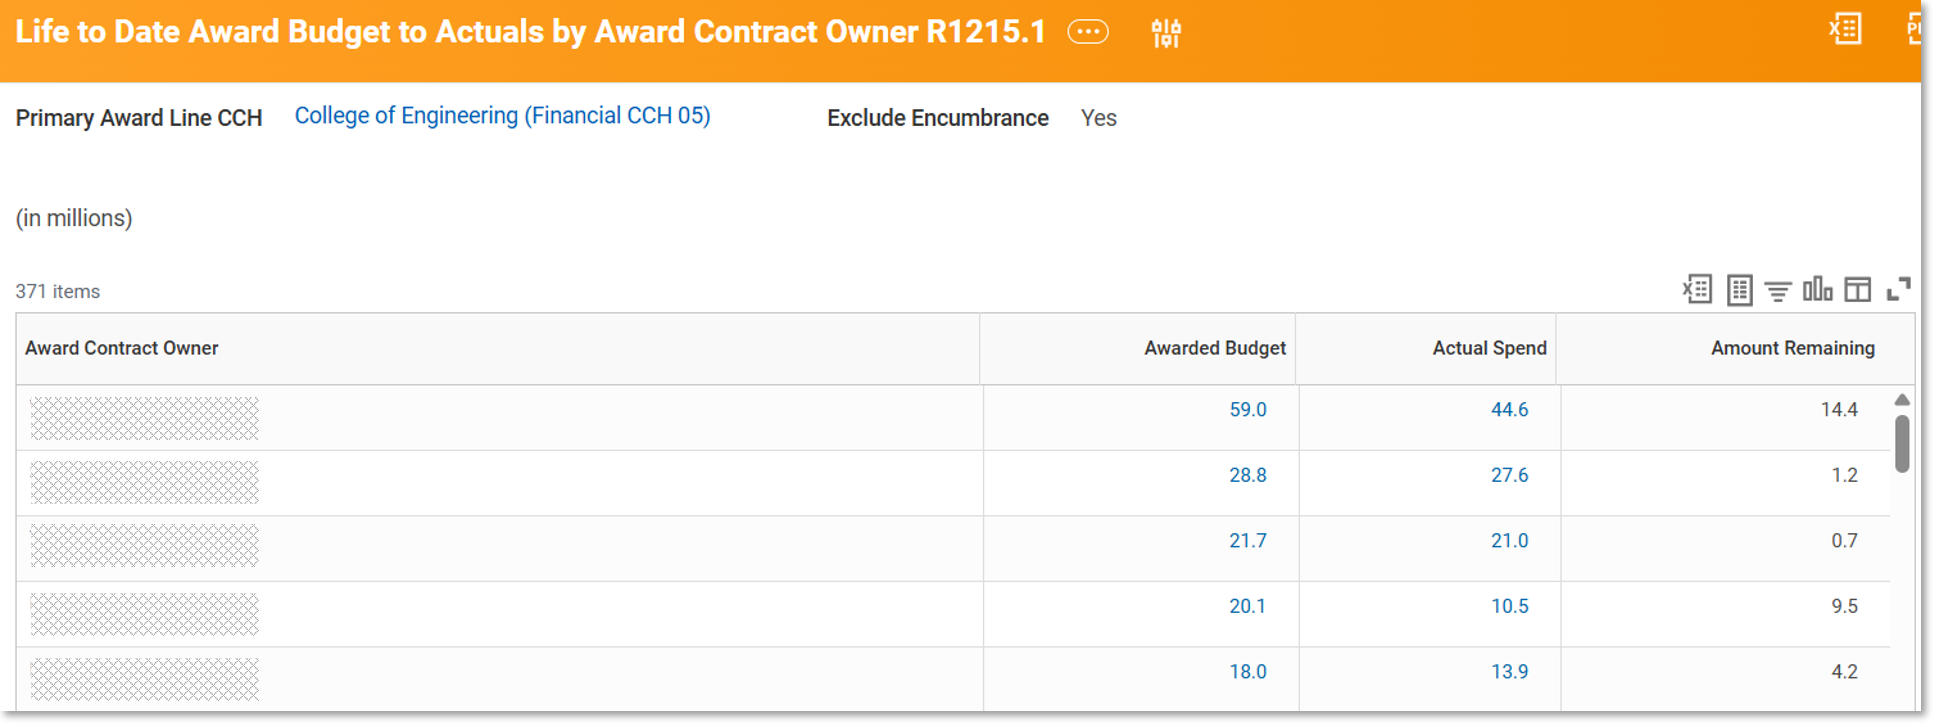Sort by Award Contract Owner column header
The image size is (1940, 727).
tap(122, 348)
